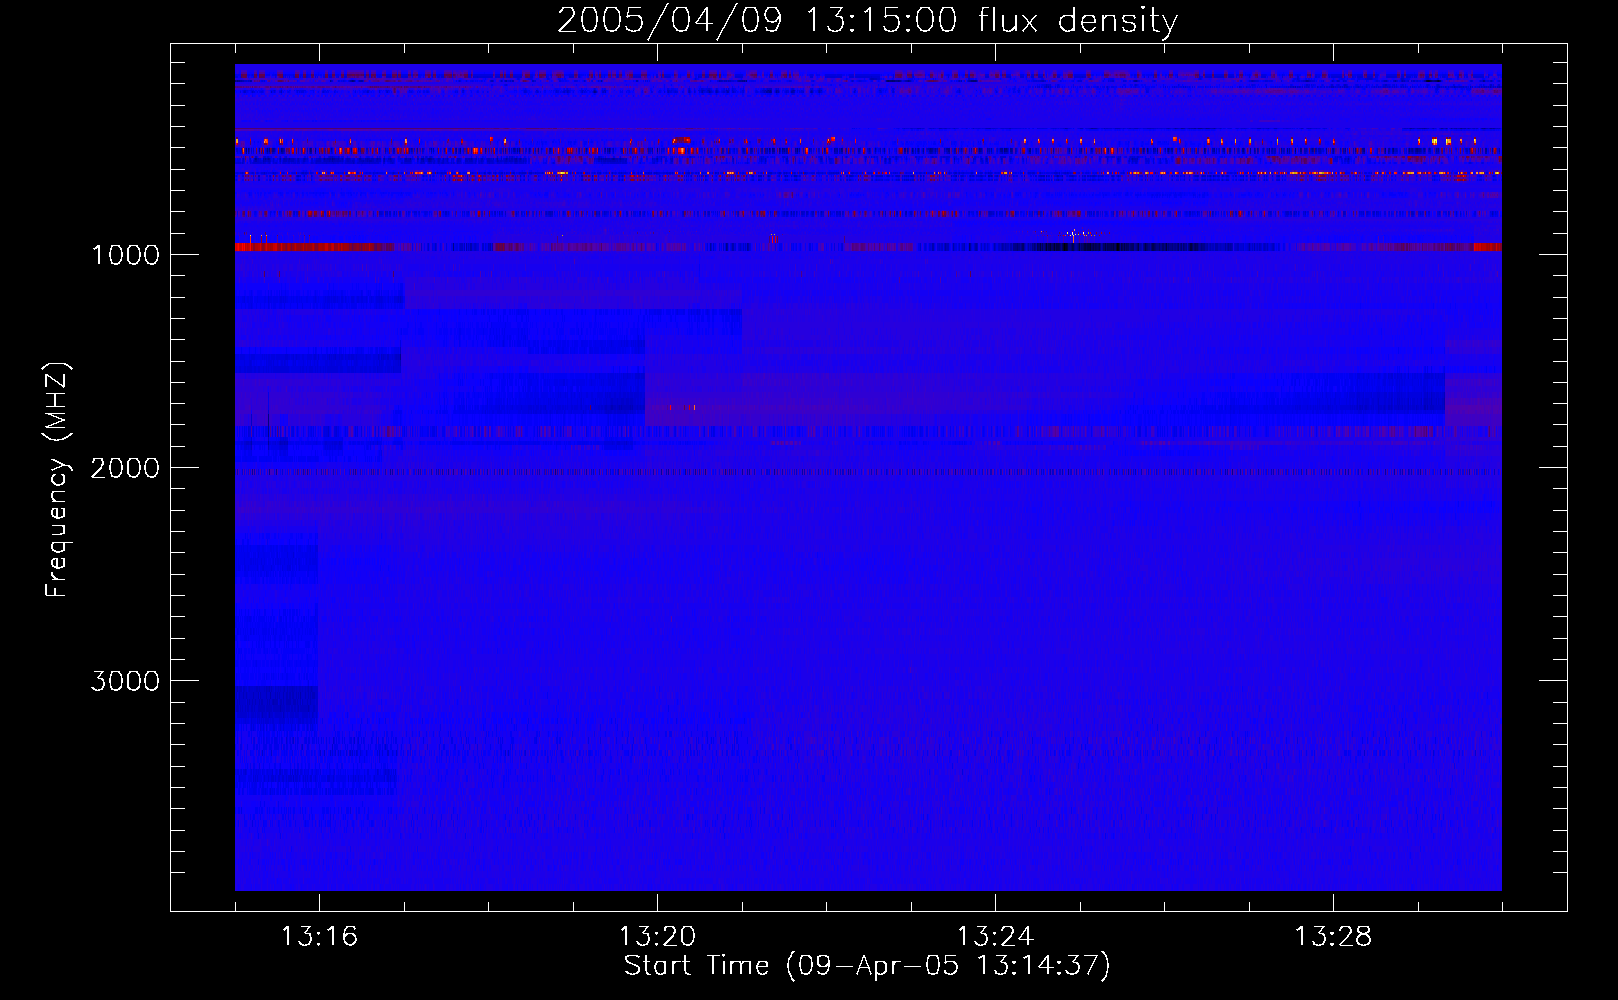The width and height of the screenshot is (1618, 1000).
Task: Click the "Frequency (MHZ)" axis label
Action: (x=57, y=480)
